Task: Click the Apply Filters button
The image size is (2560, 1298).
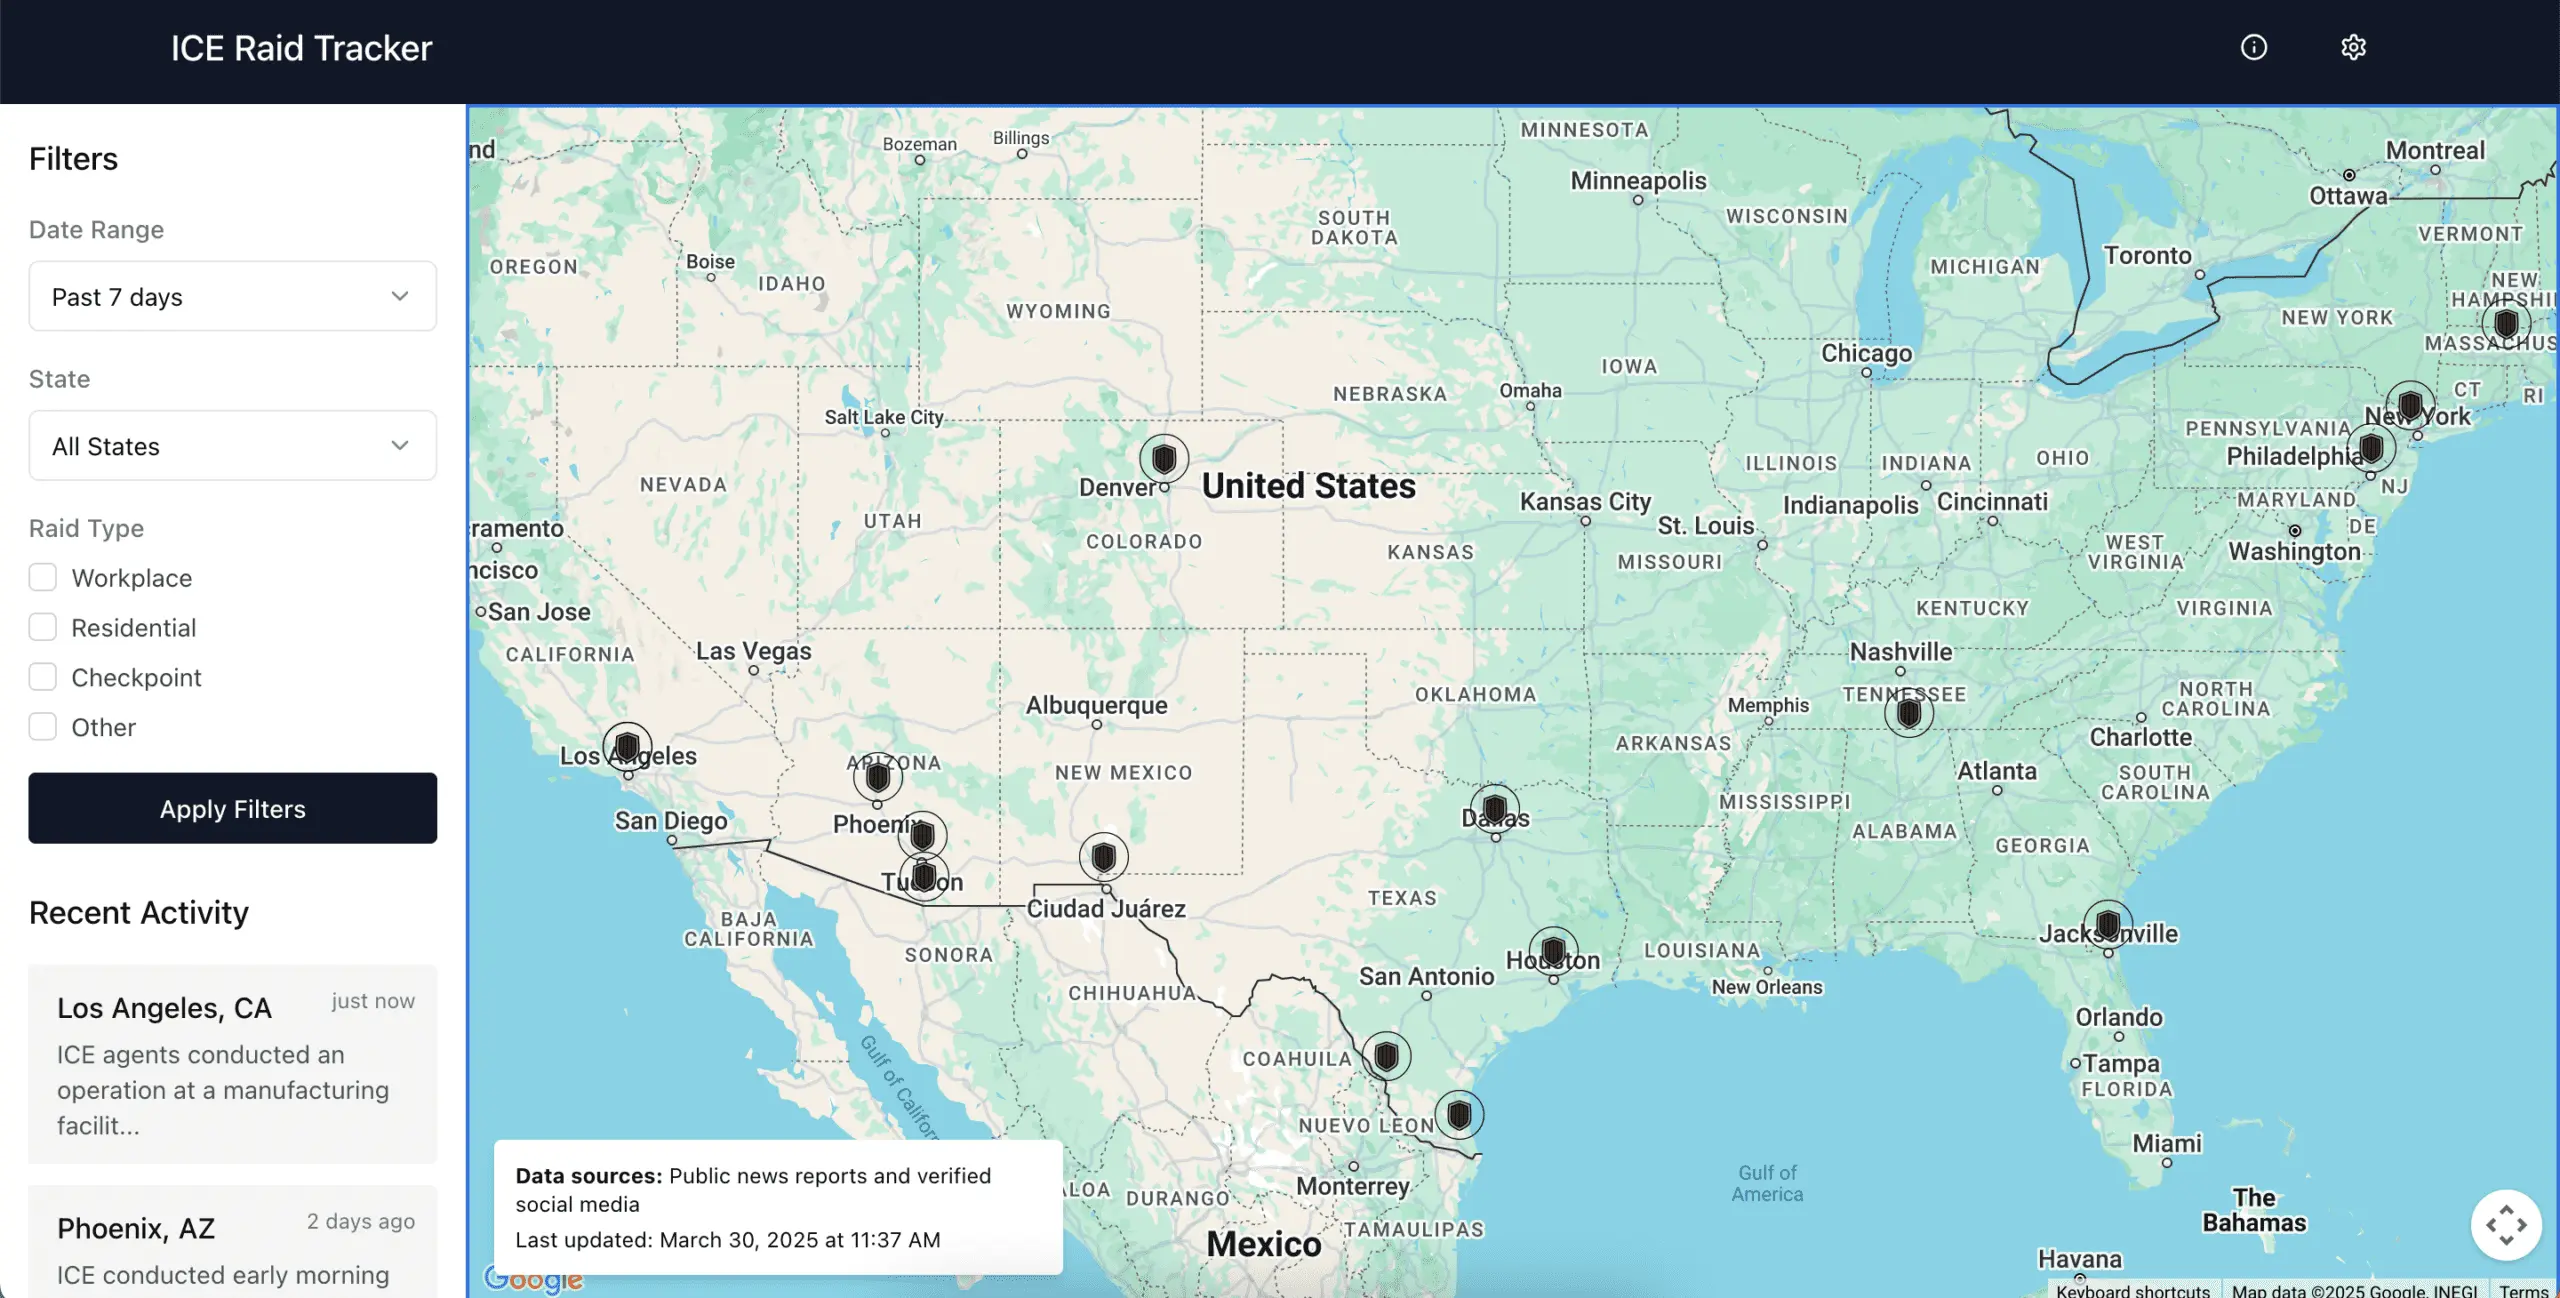Action: 233,808
